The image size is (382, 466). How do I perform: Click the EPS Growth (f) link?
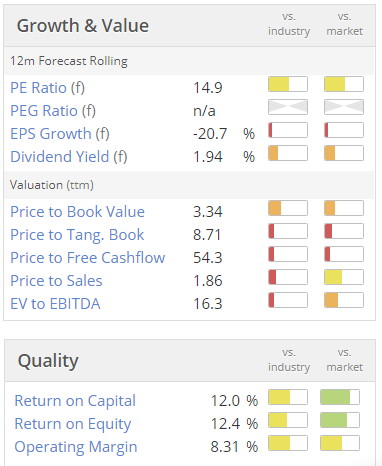[60, 134]
